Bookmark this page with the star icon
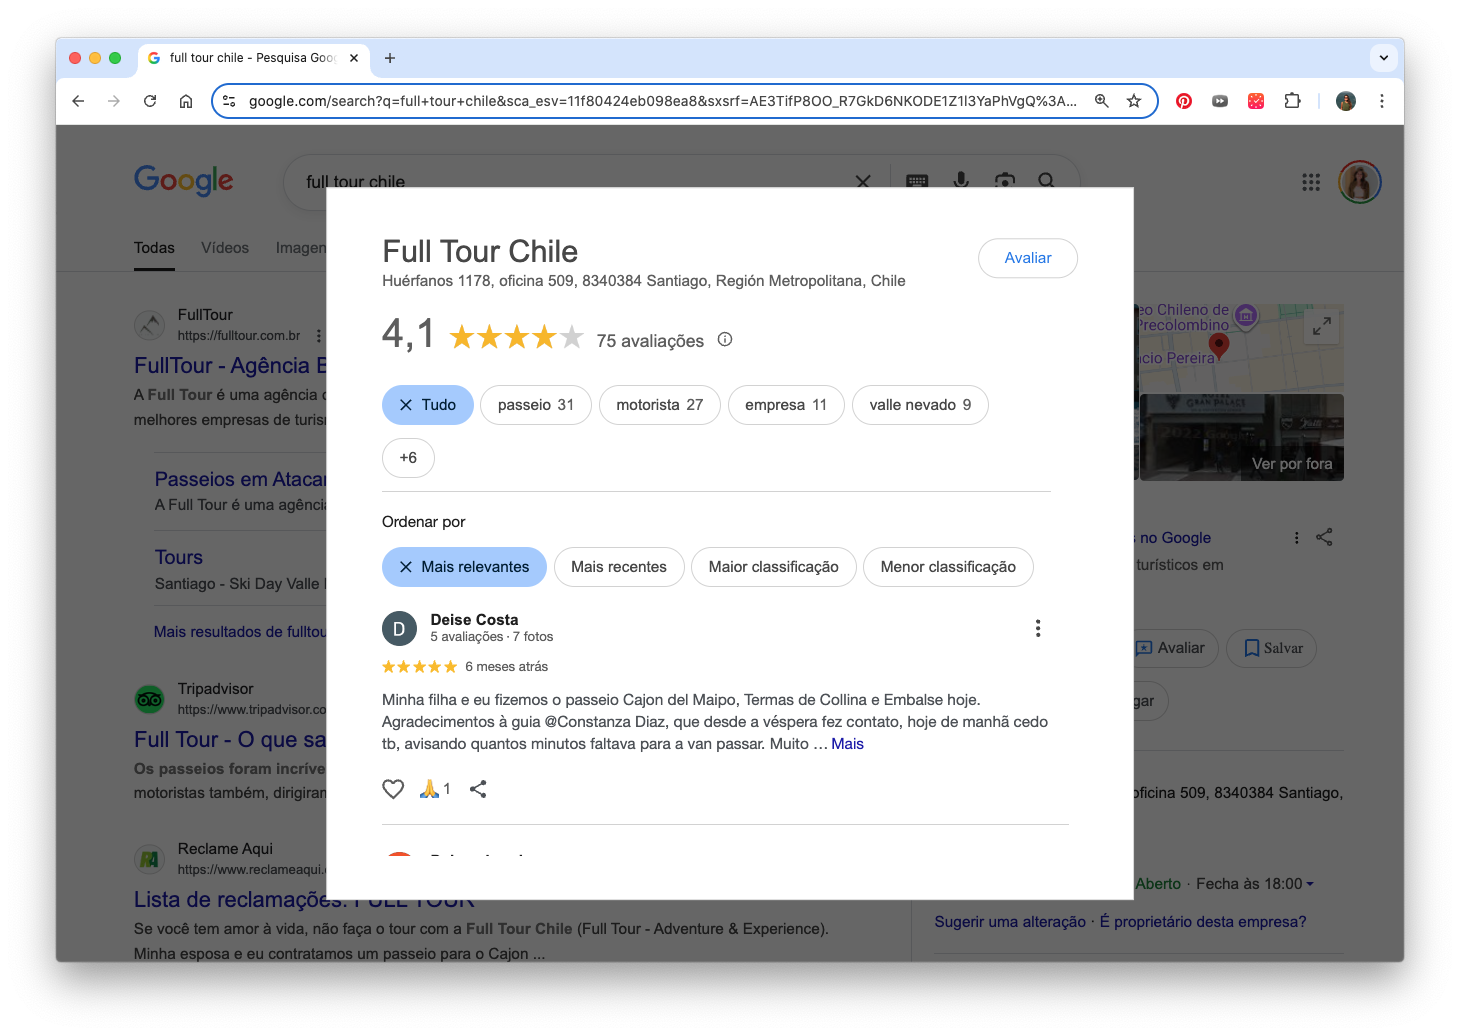Viewport: 1460px width, 1036px height. point(1133,101)
